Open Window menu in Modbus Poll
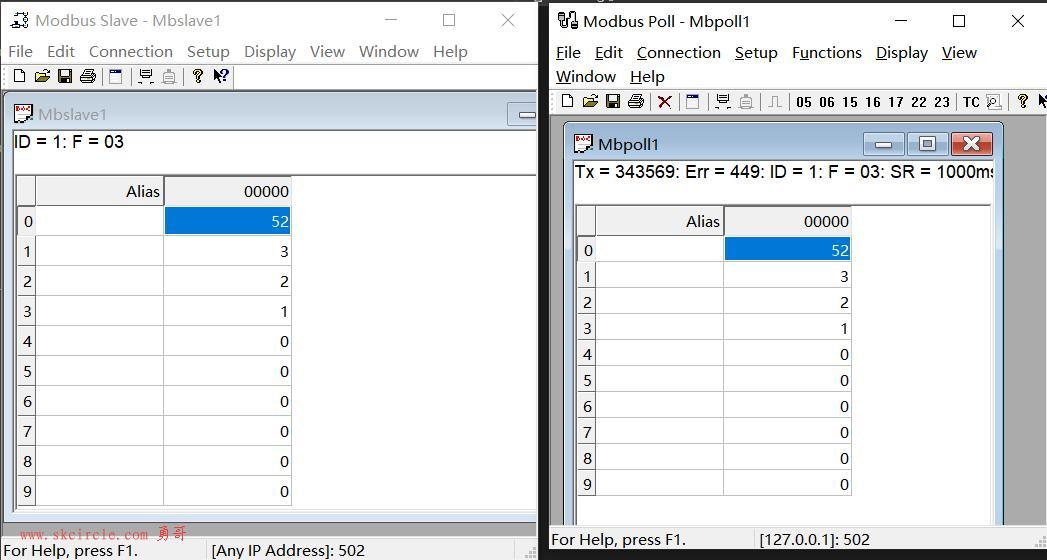The image size is (1047, 560). click(x=586, y=77)
